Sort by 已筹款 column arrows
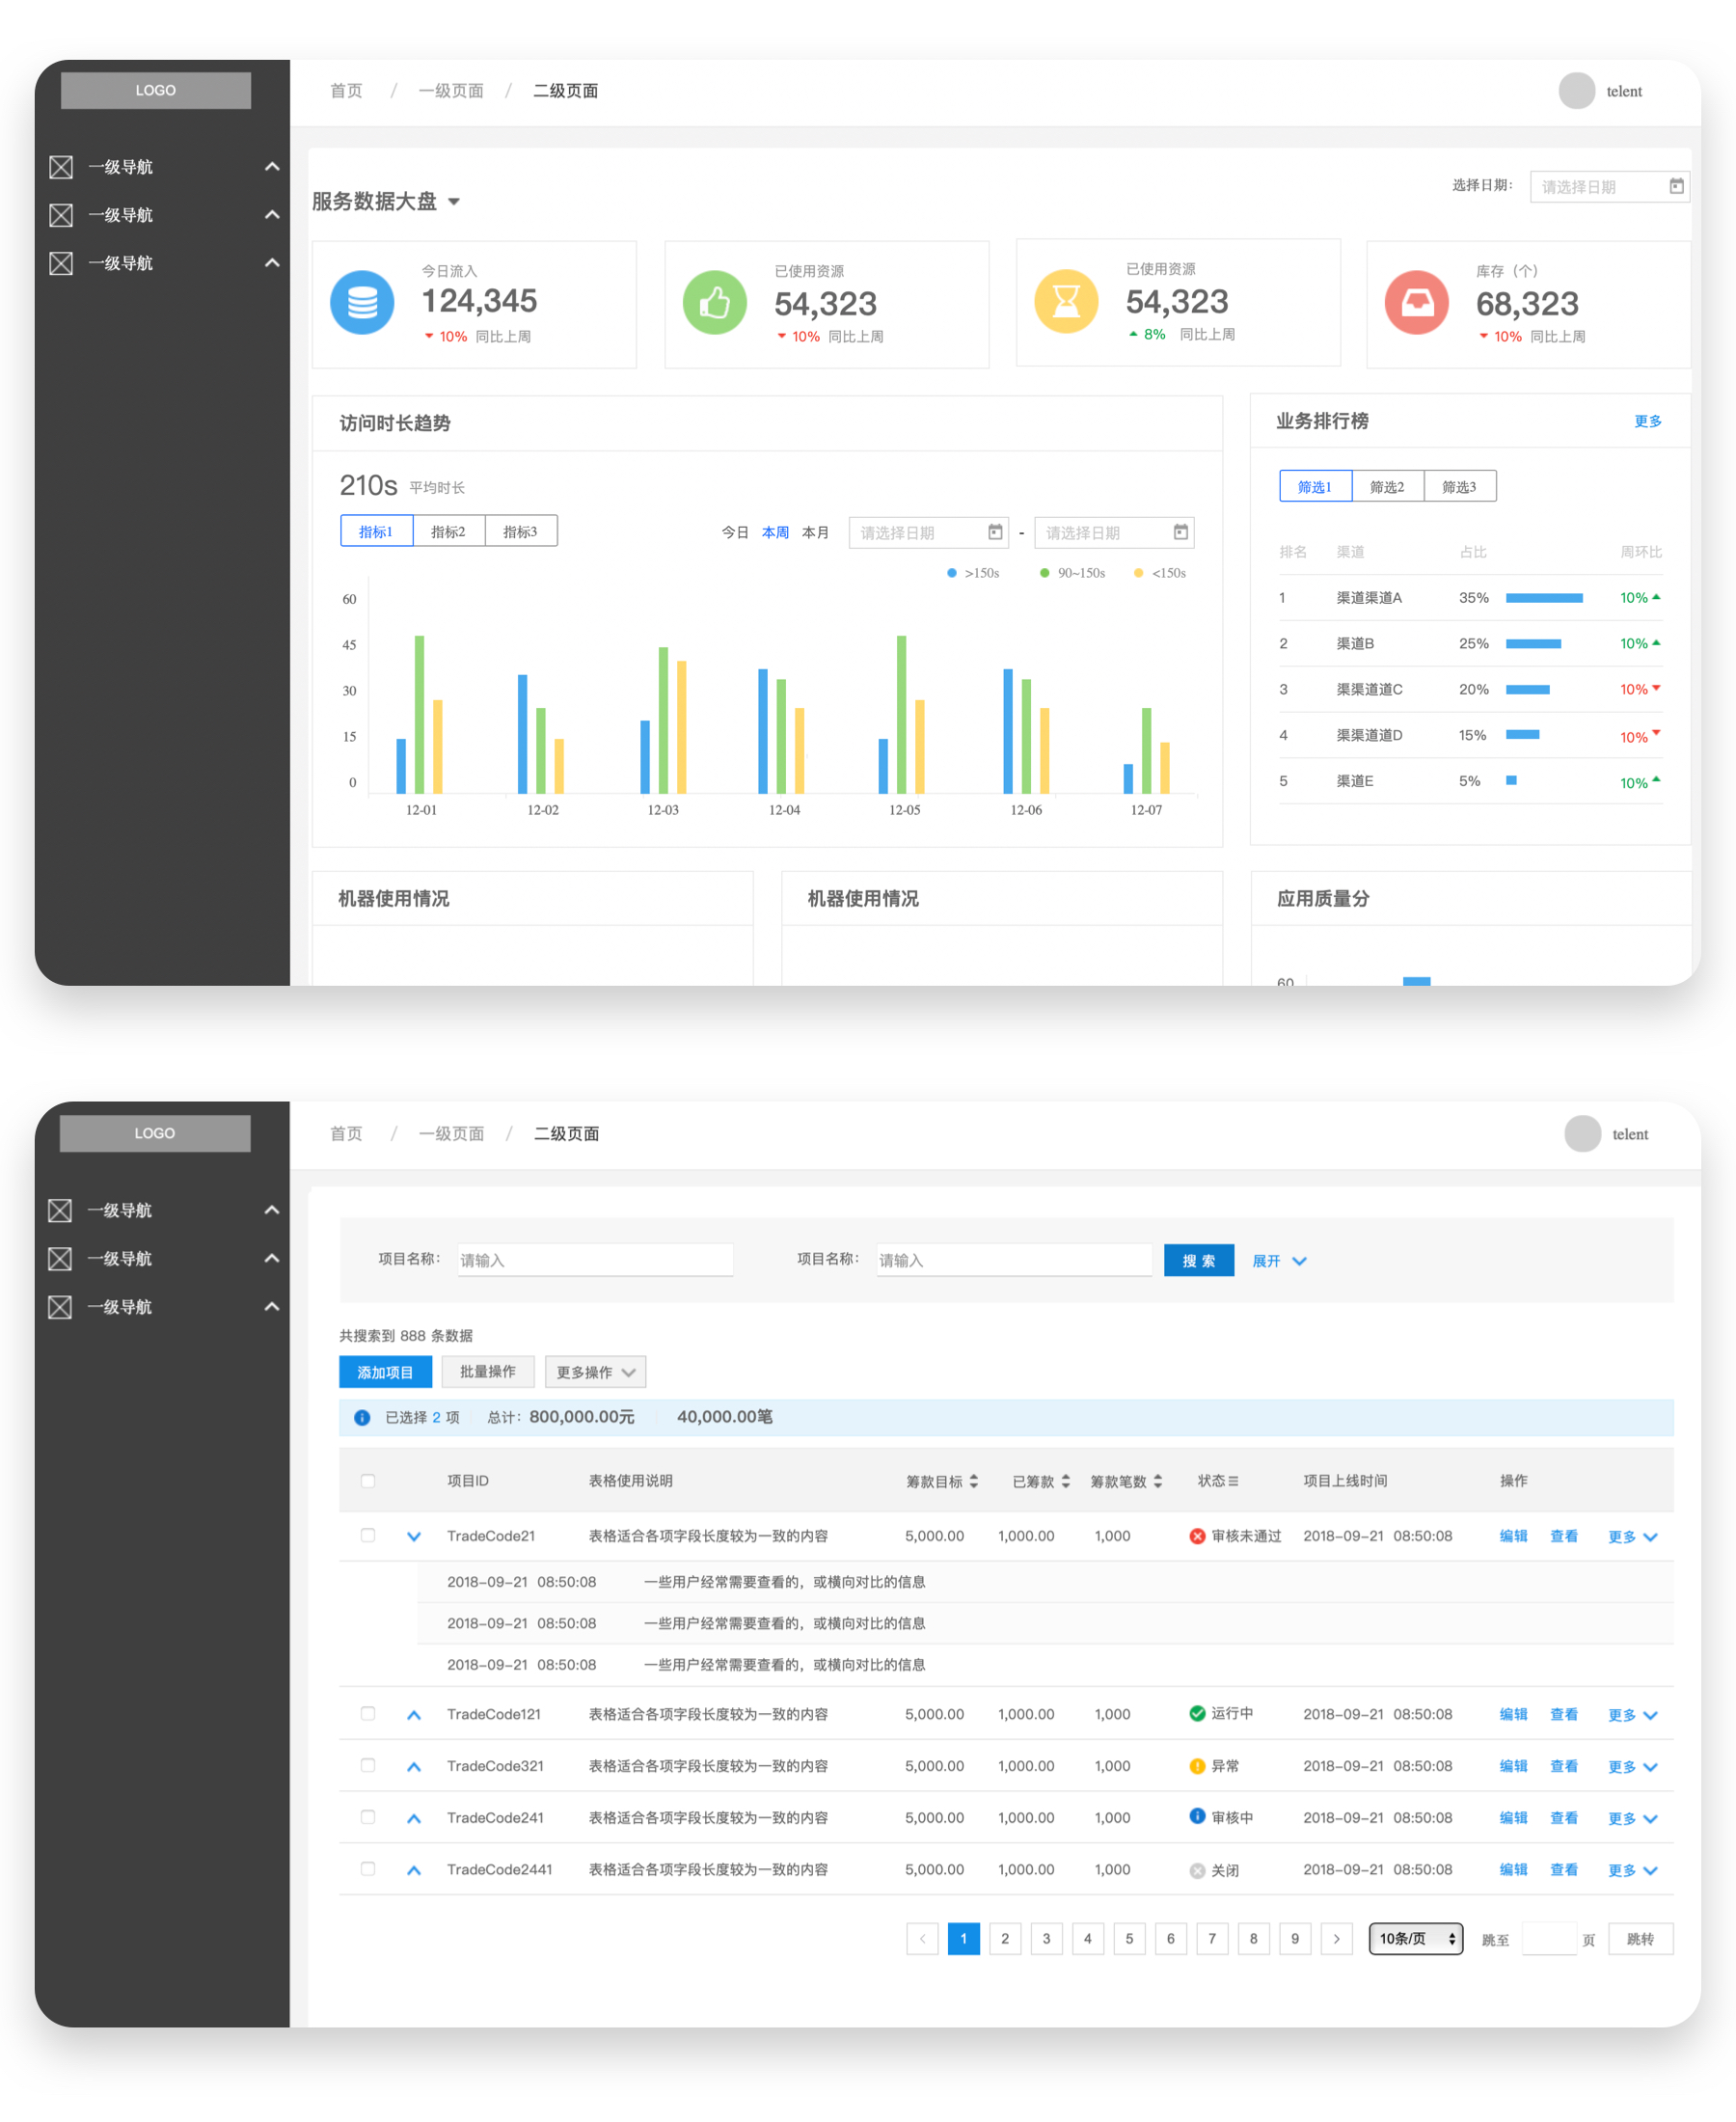The height and width of the screenshot is (2122, 1736). tap(1066, 1481)
